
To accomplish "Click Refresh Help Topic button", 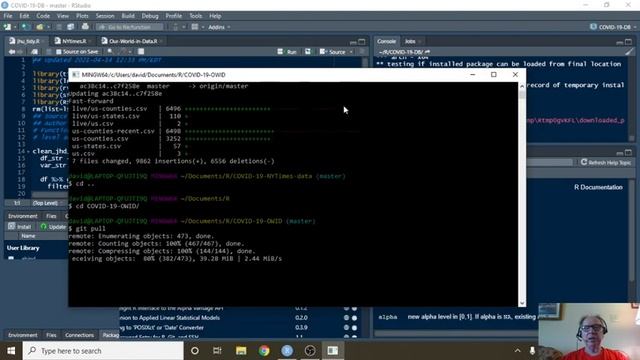I will coord(606,162).
